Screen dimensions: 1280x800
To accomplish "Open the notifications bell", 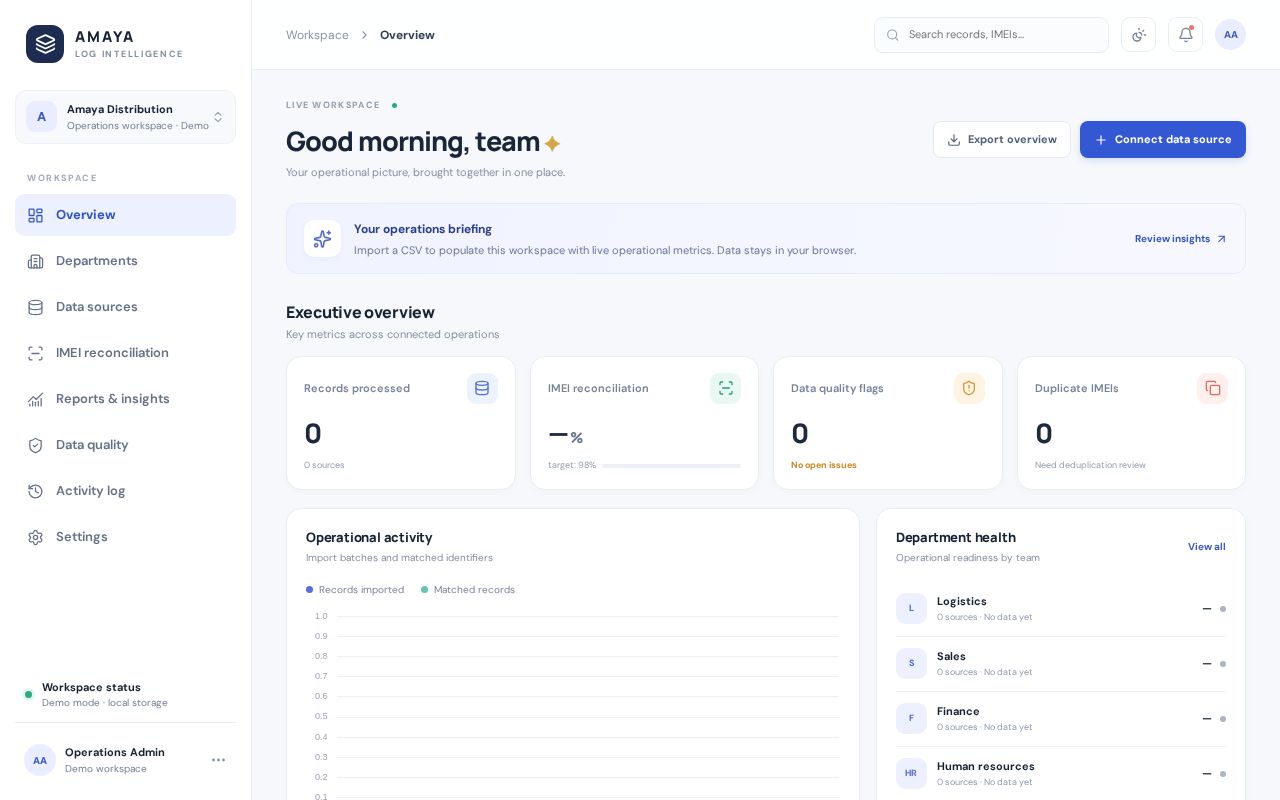I will pos(1185,35).
